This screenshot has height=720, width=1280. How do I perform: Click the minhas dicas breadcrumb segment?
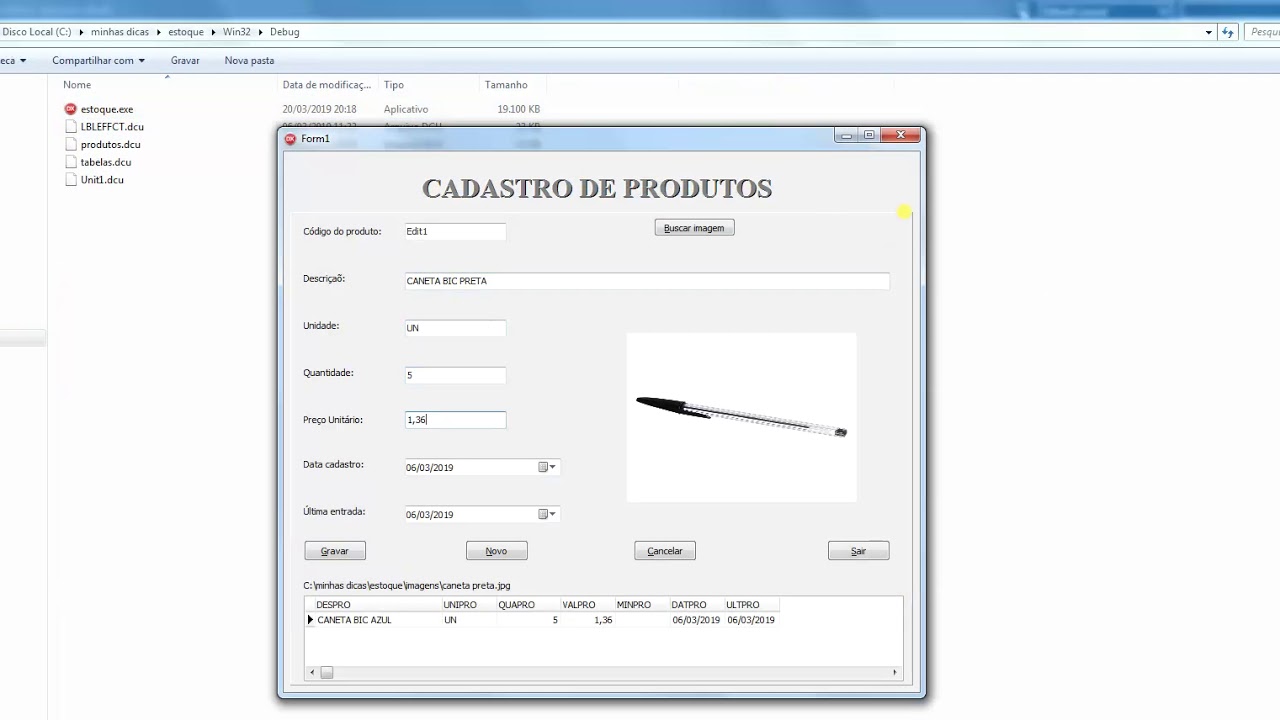coord(120,32)
